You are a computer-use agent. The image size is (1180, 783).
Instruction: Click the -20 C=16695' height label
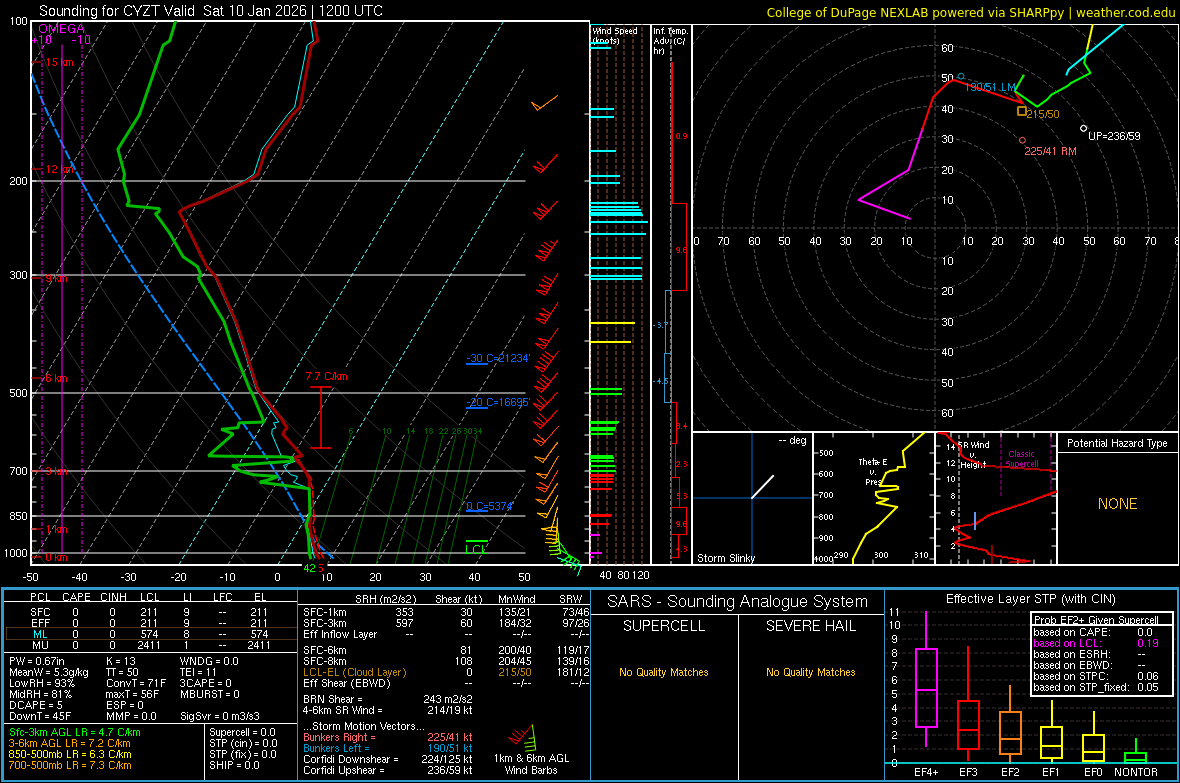tap(498, 402)
